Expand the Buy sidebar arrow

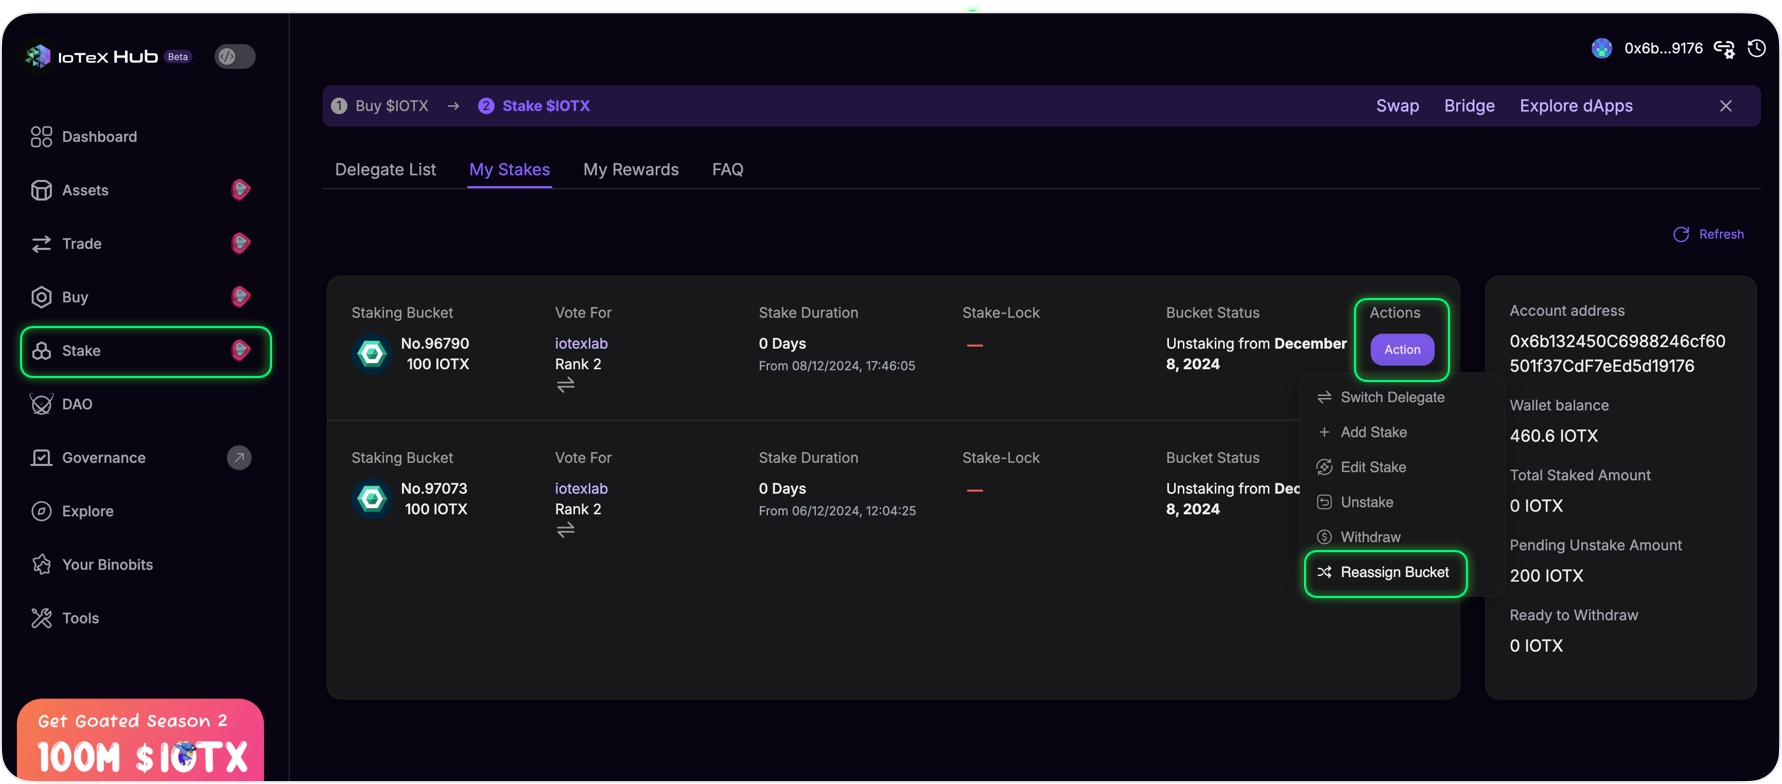(240, 297)
